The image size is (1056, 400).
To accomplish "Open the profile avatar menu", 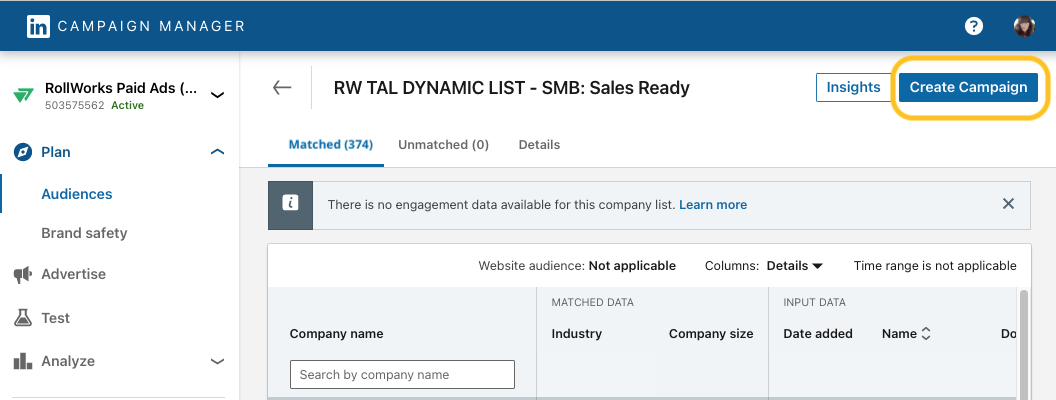I will [x=1024, y=26].
